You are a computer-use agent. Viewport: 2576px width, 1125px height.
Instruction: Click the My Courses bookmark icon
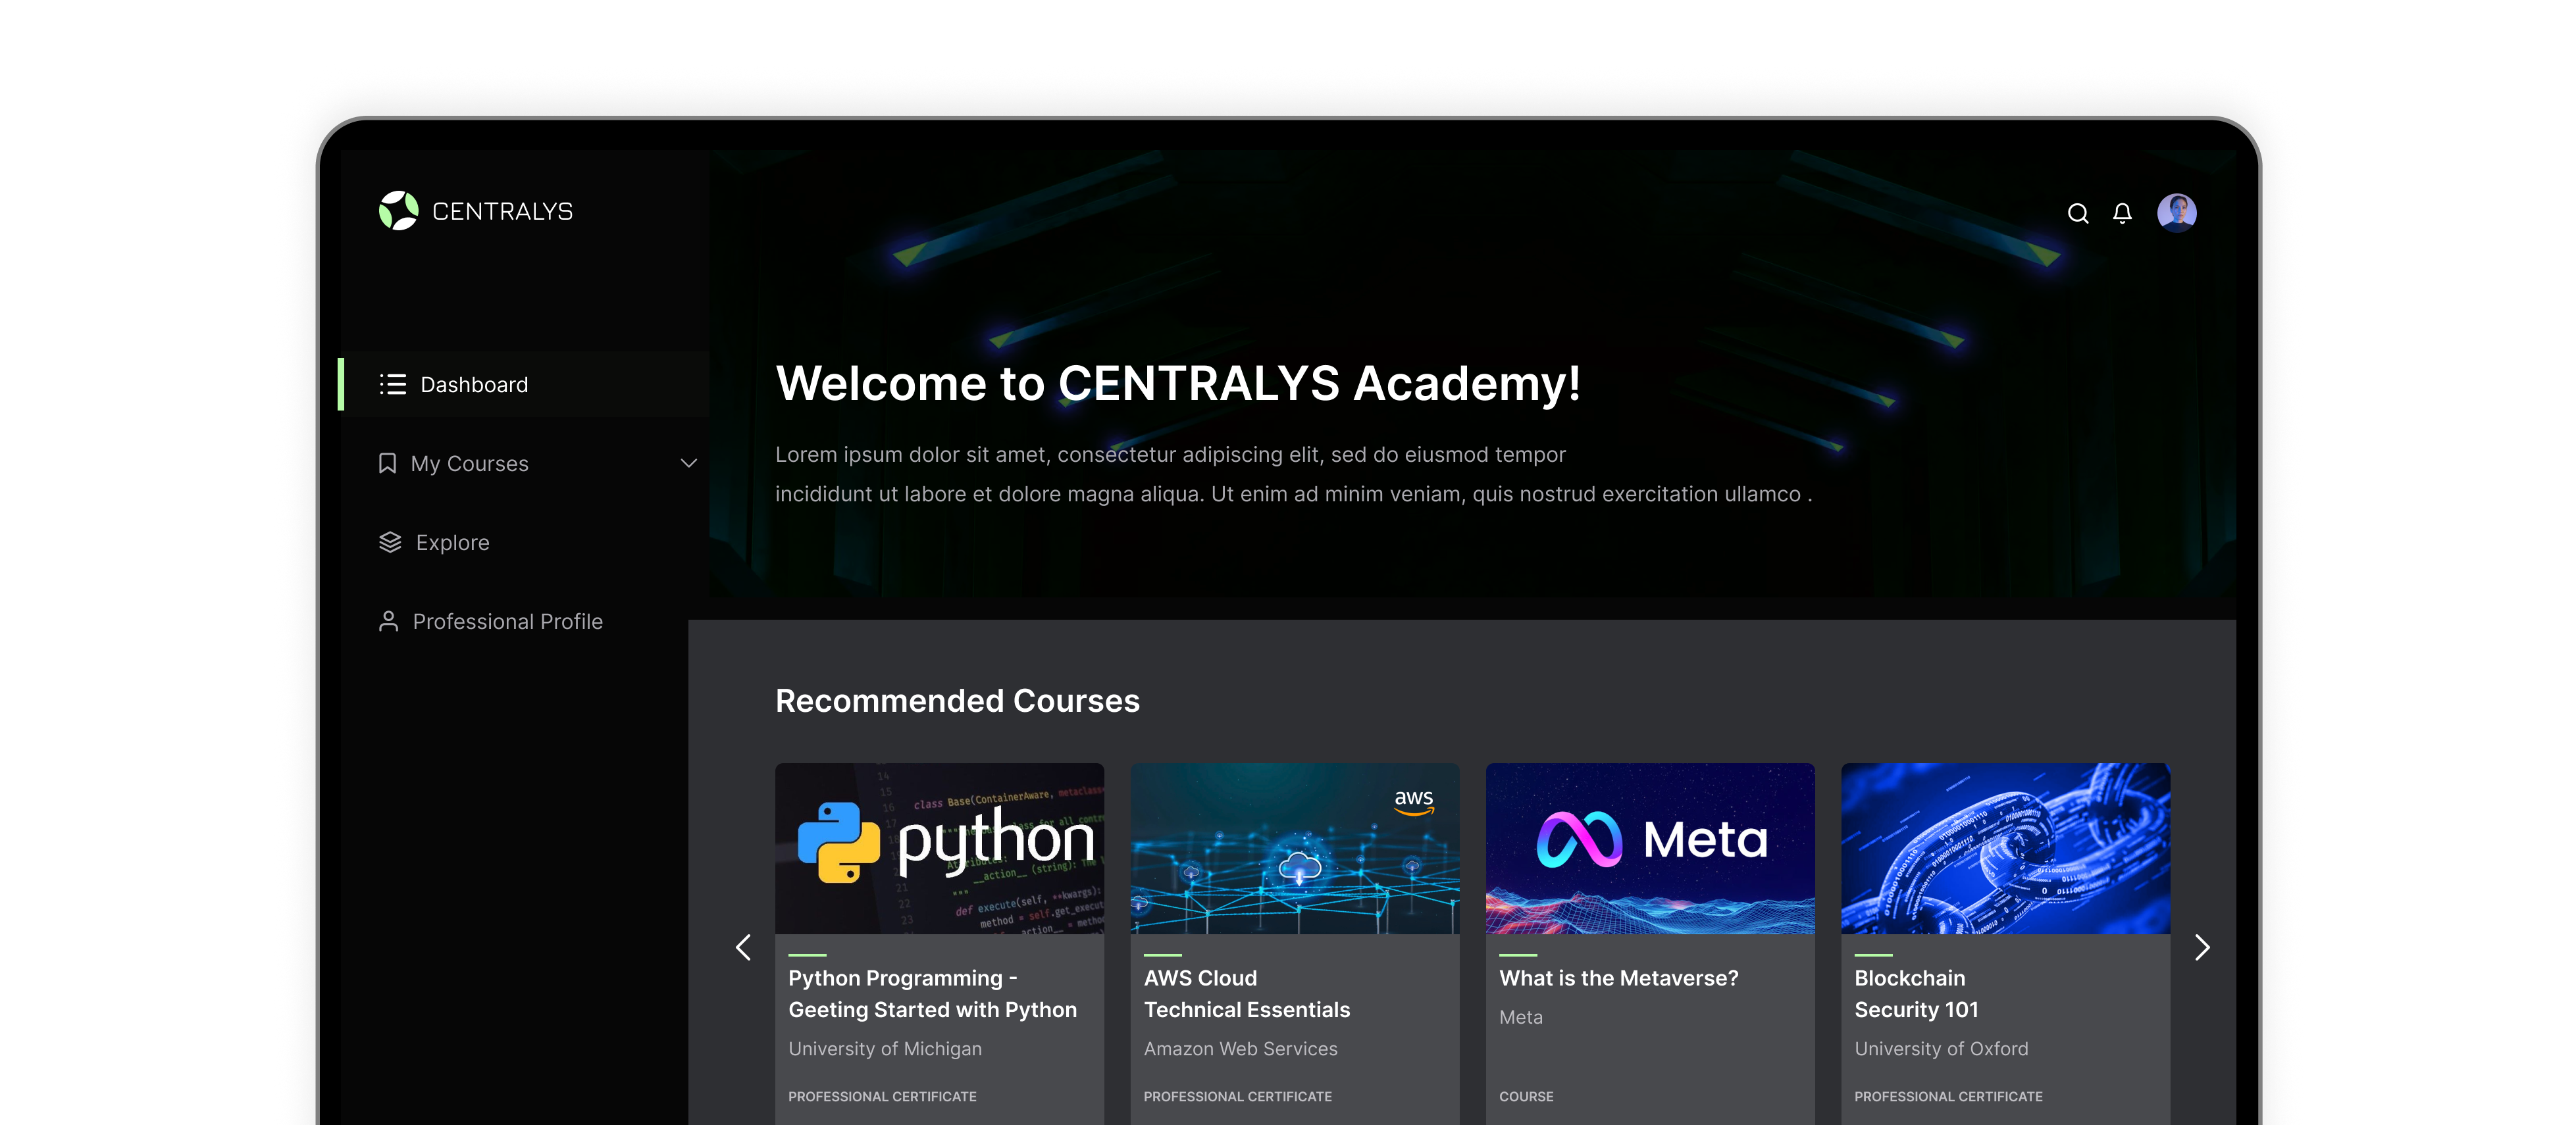click(x=387, y=464)
